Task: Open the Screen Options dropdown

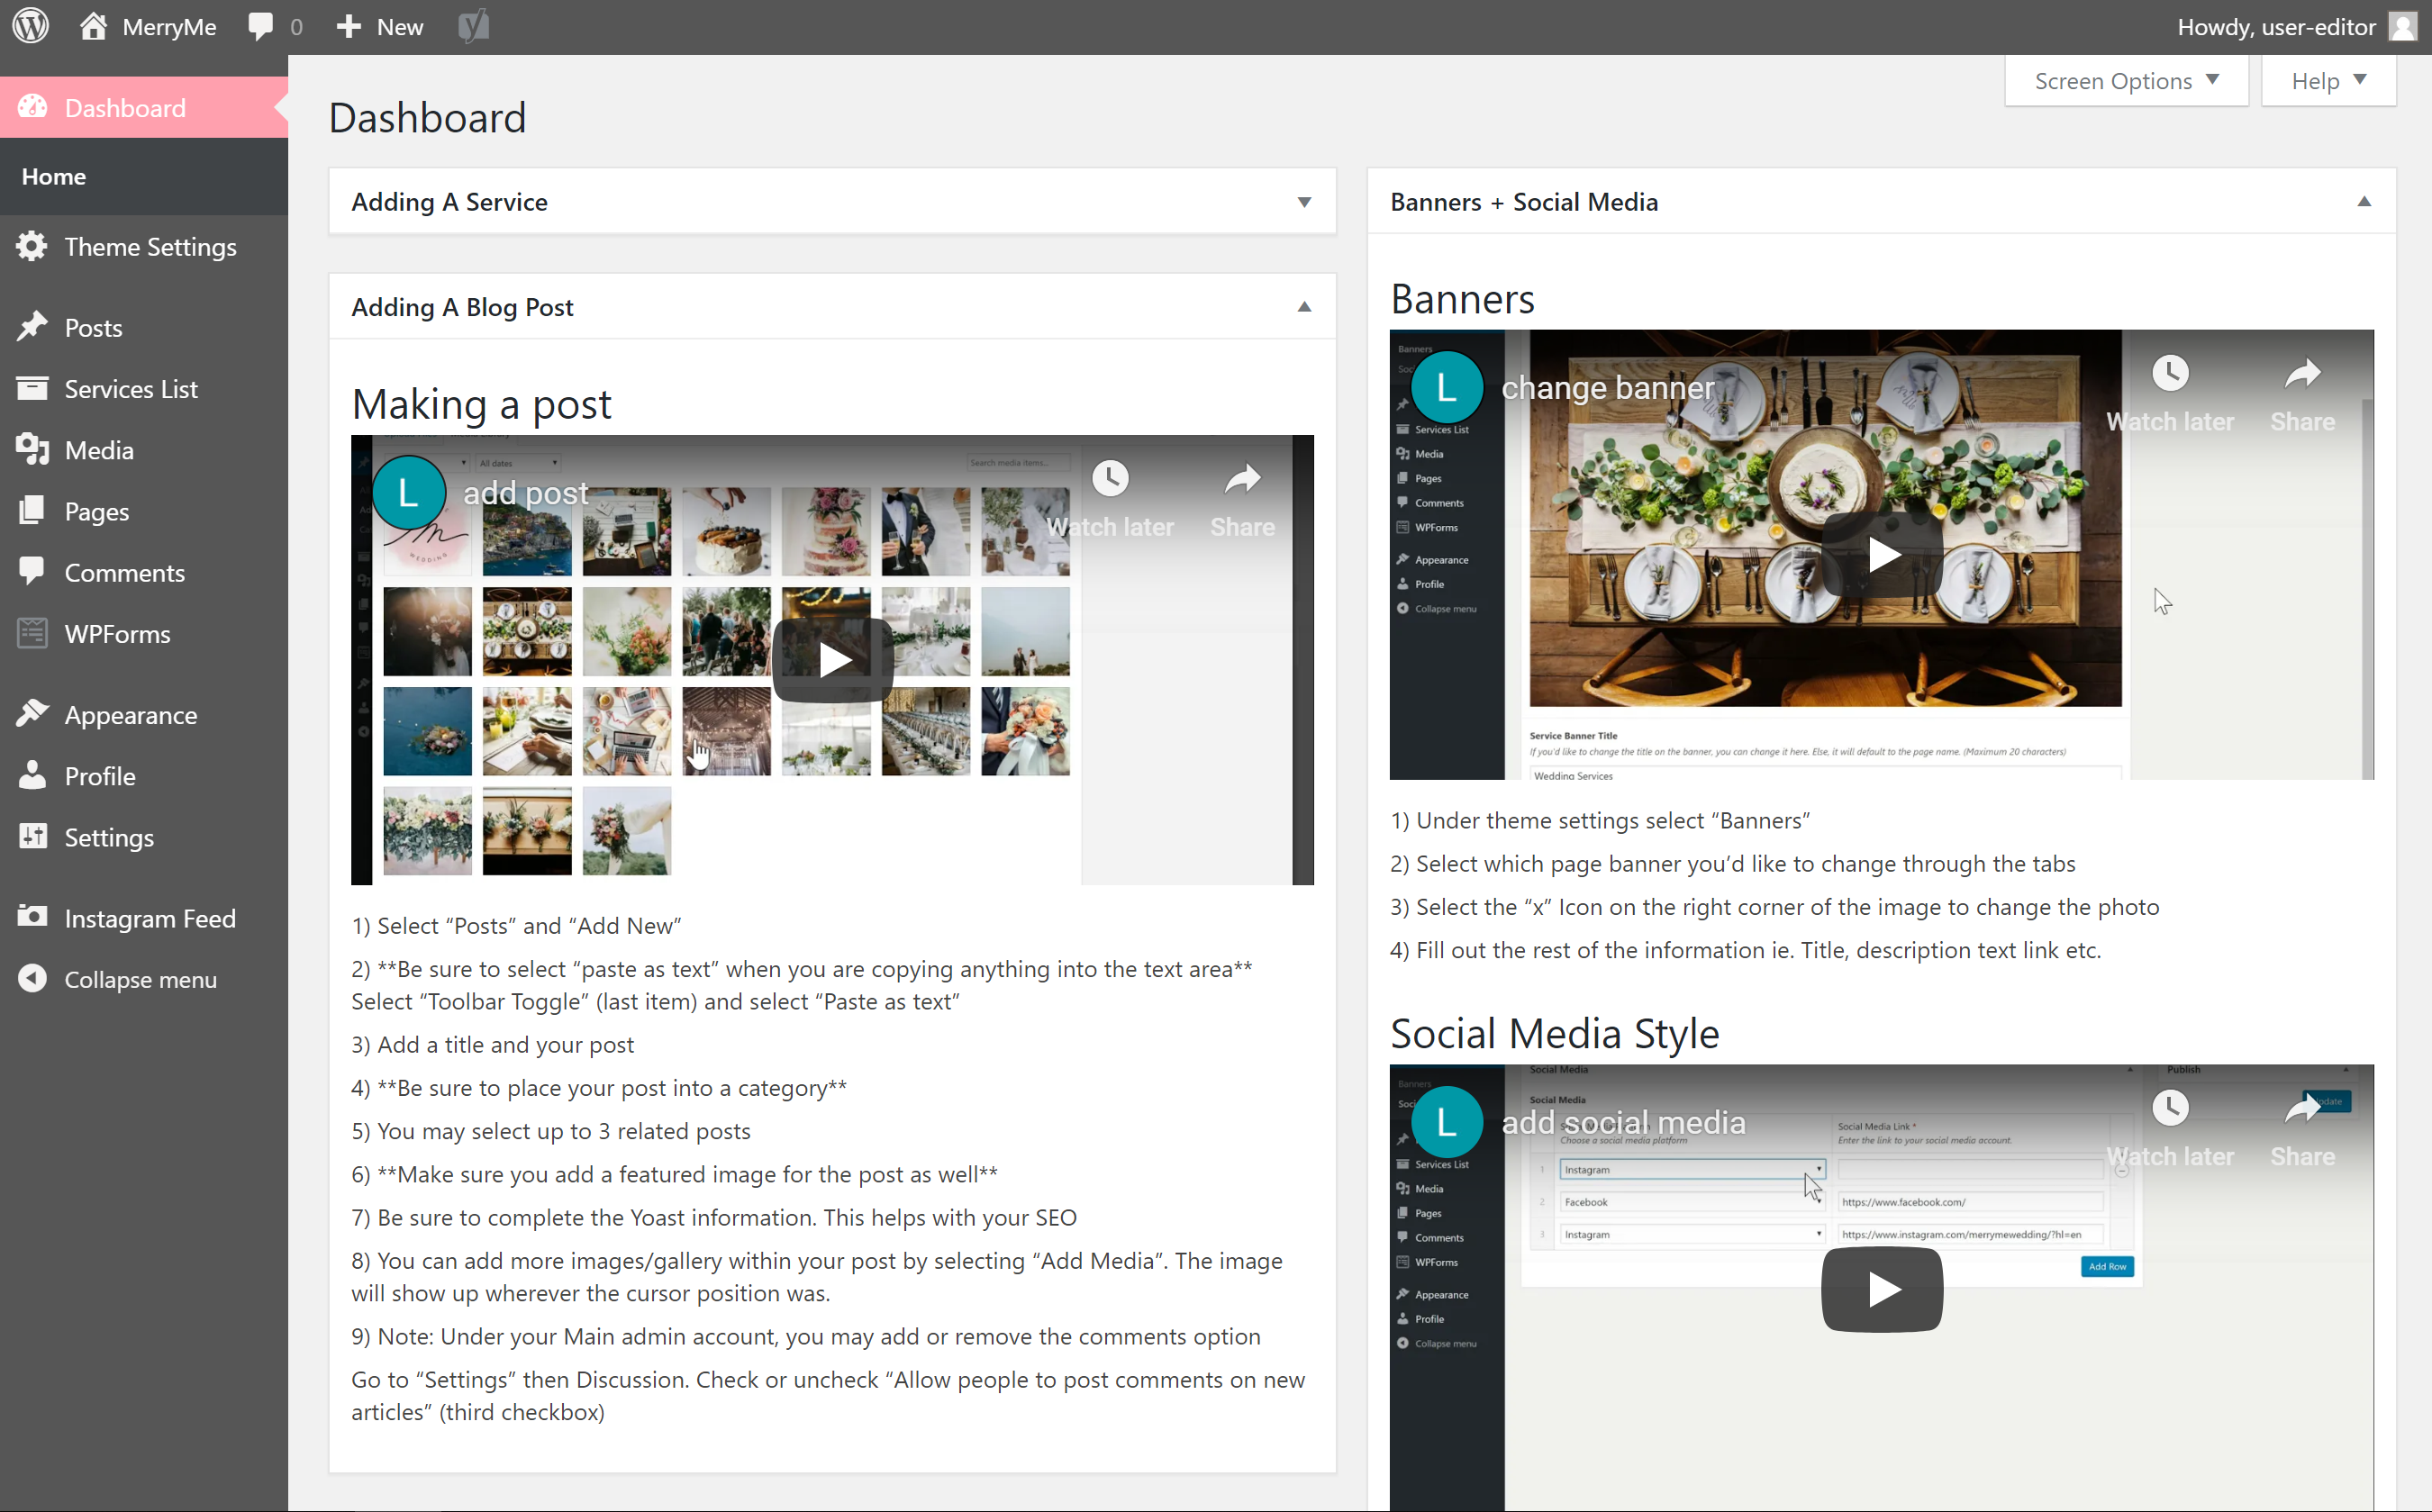Action: 2126,81
